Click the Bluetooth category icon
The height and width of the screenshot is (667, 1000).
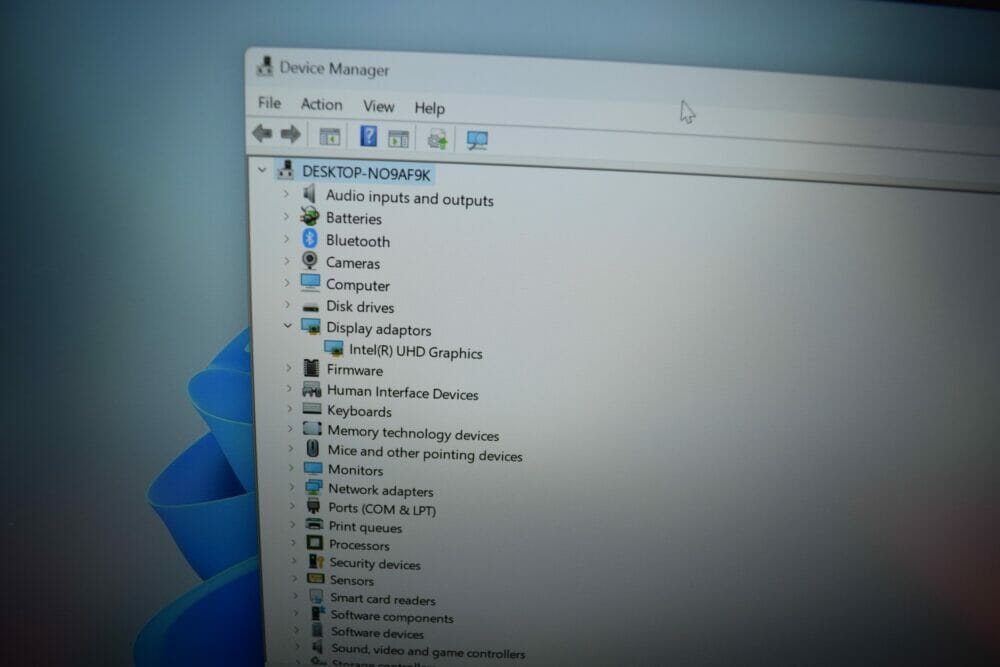310,238
